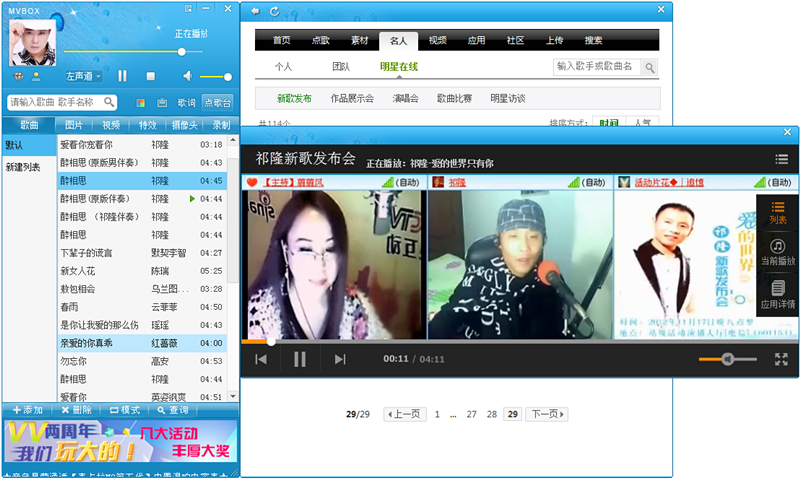Click the diamond VIP icon
Image resolution: width=800 pixels, height=480 pixels.
tap(18, 77)
